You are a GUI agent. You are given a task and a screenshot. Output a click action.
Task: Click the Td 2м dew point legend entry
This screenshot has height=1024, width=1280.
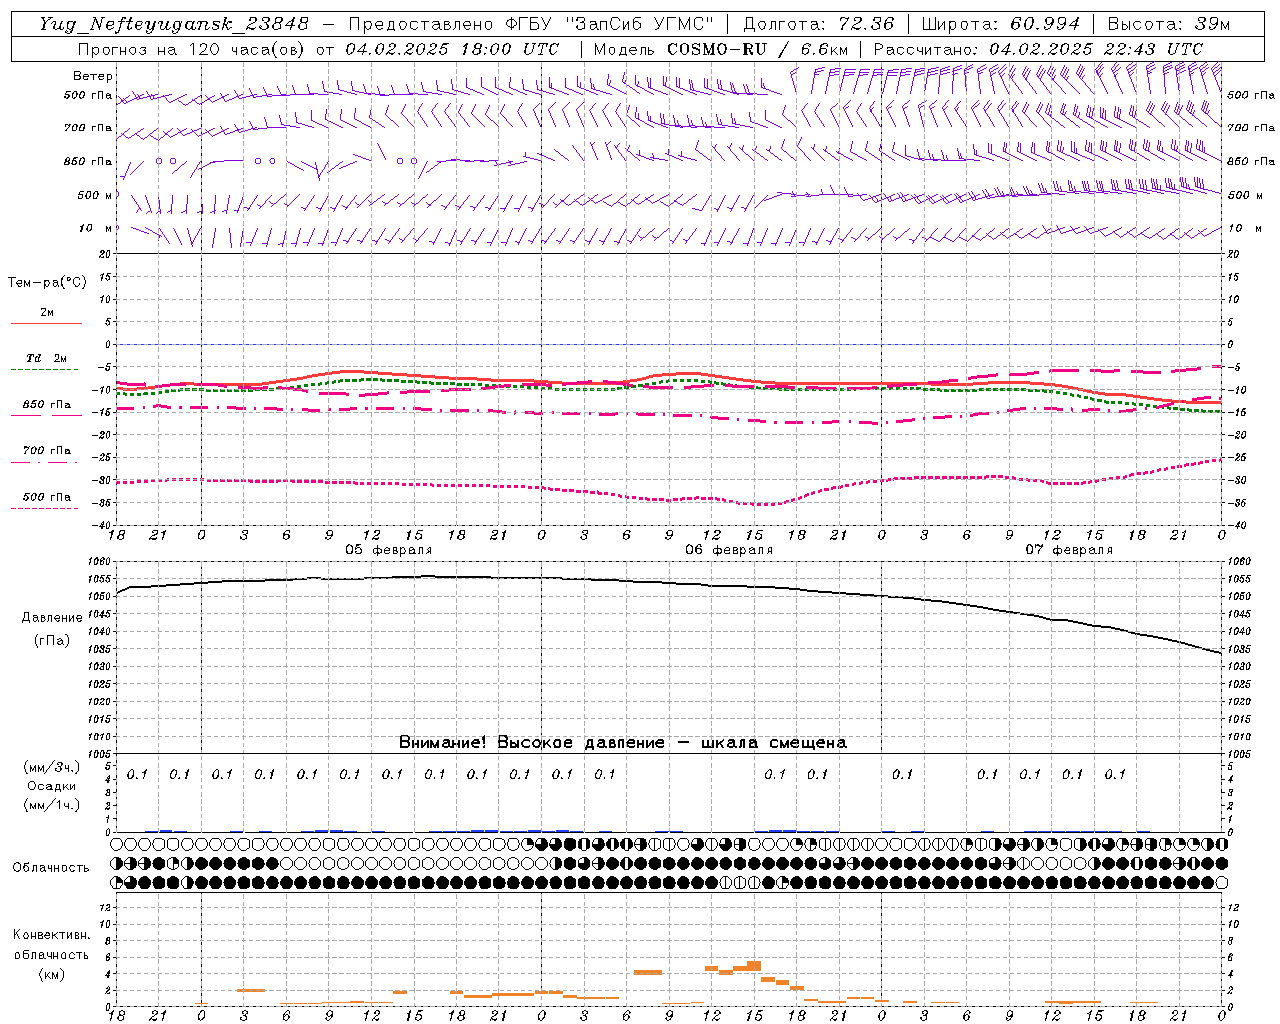(47, 358)
